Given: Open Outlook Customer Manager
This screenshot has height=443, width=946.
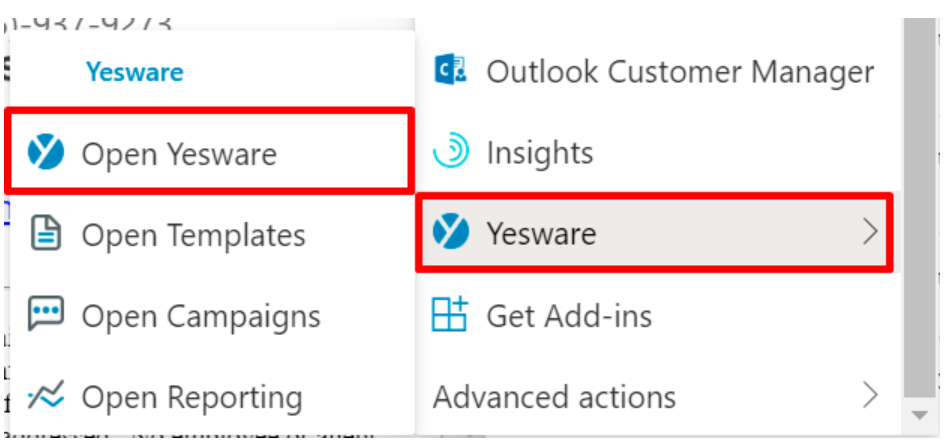Looking at the screenshot, I should pyautogui.click(x=659, y=71).
